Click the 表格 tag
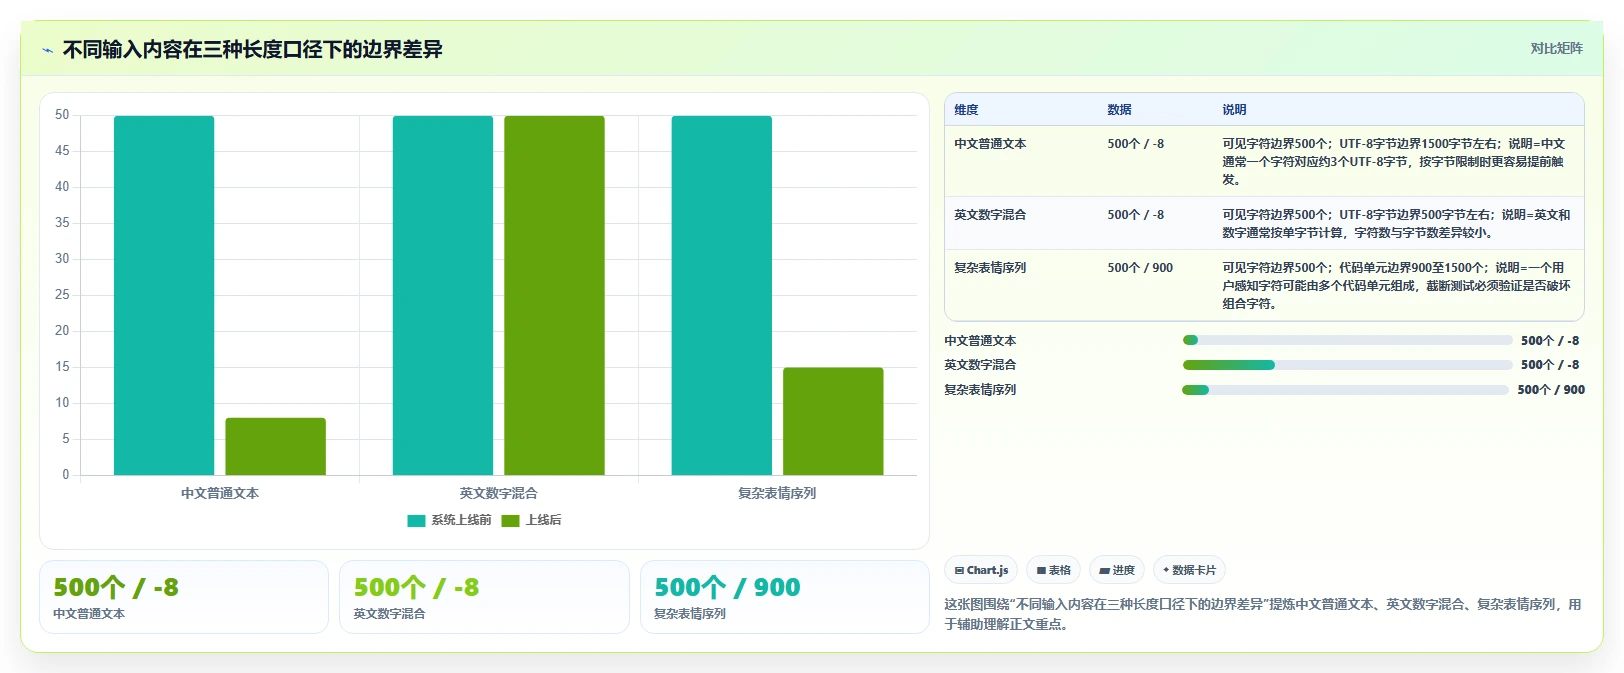 tap(1053, 570)
